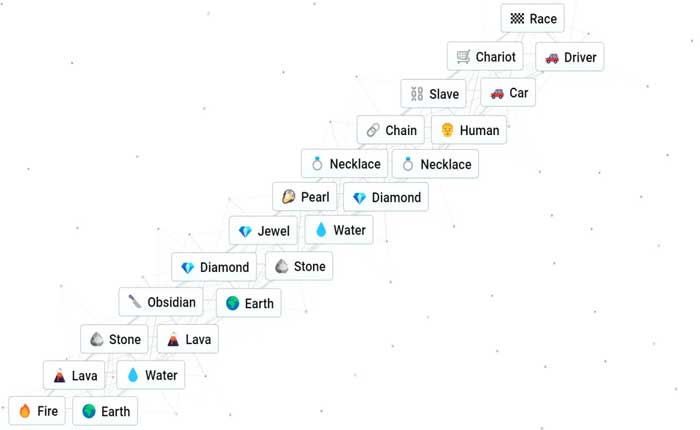Click the Stone tile beside Diamond
Viewport: 700px width, 430px height.
coord(299,267)
